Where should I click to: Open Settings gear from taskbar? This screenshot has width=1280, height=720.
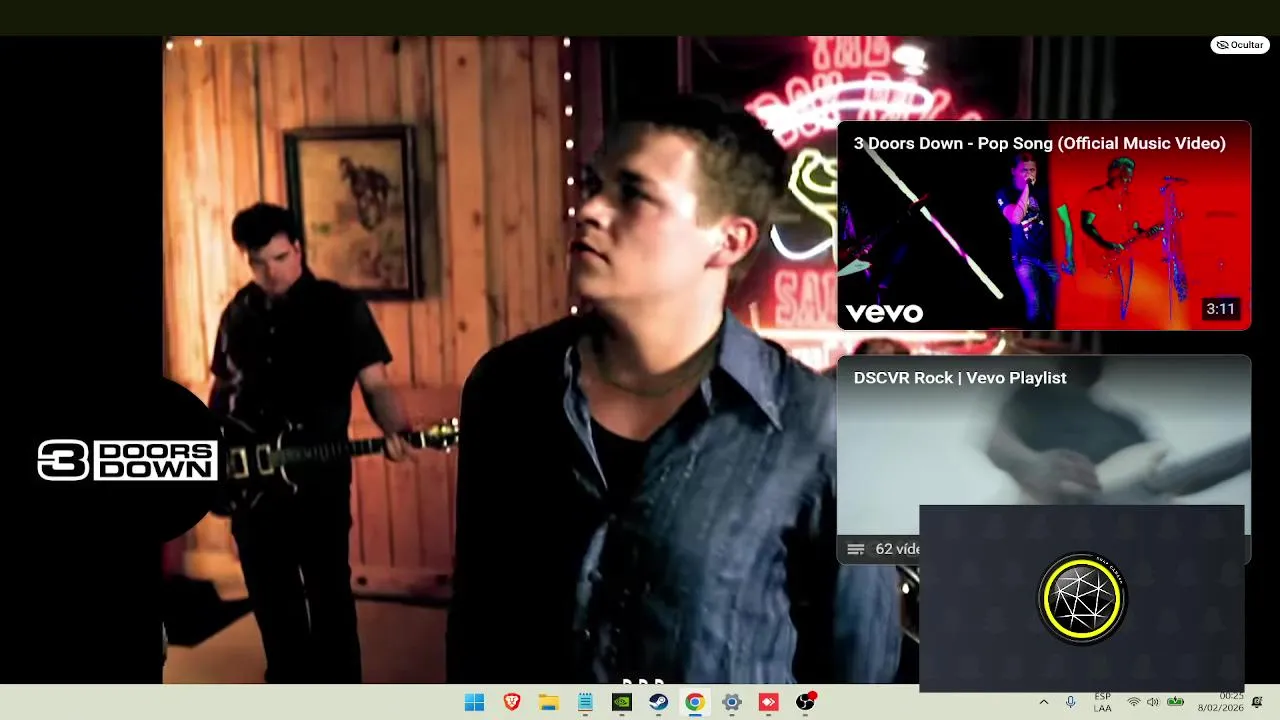tap(731, 702)
